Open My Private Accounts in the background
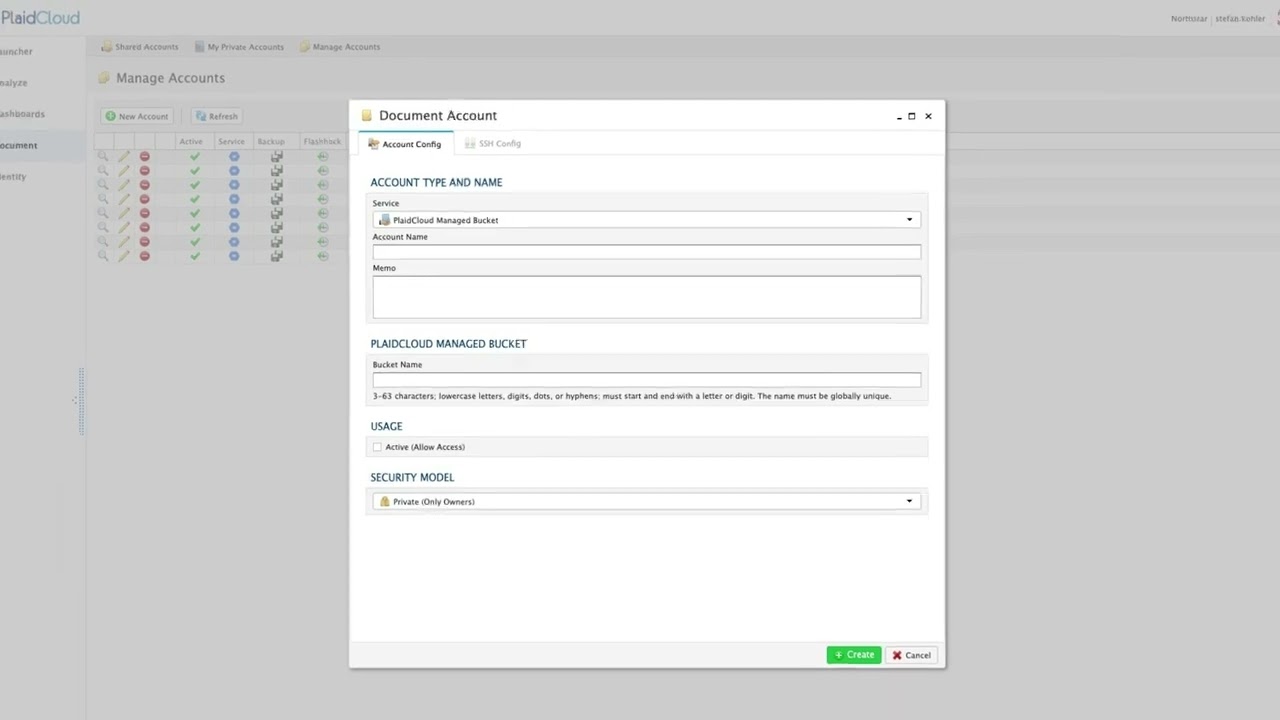The image size is (1280, 720). pyautogui.click(x=239, y=47)
